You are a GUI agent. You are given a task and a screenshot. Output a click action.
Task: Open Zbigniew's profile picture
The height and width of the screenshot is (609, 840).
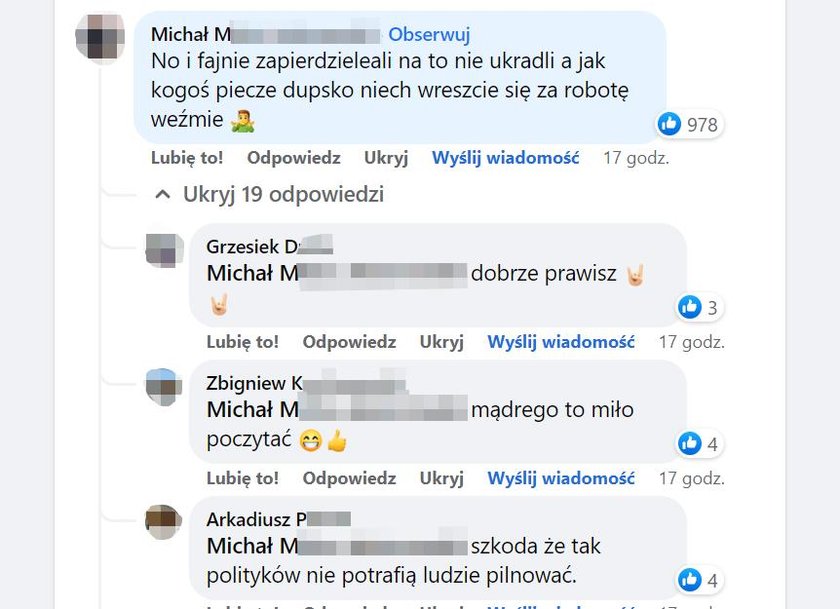coord(164,387)
